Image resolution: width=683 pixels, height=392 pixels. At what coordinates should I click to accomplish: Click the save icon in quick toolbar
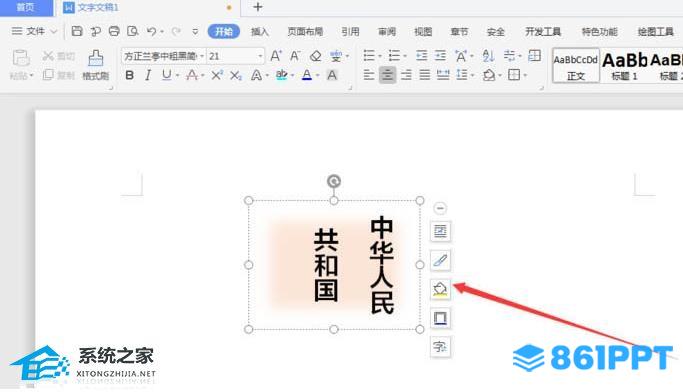(77, 31)
